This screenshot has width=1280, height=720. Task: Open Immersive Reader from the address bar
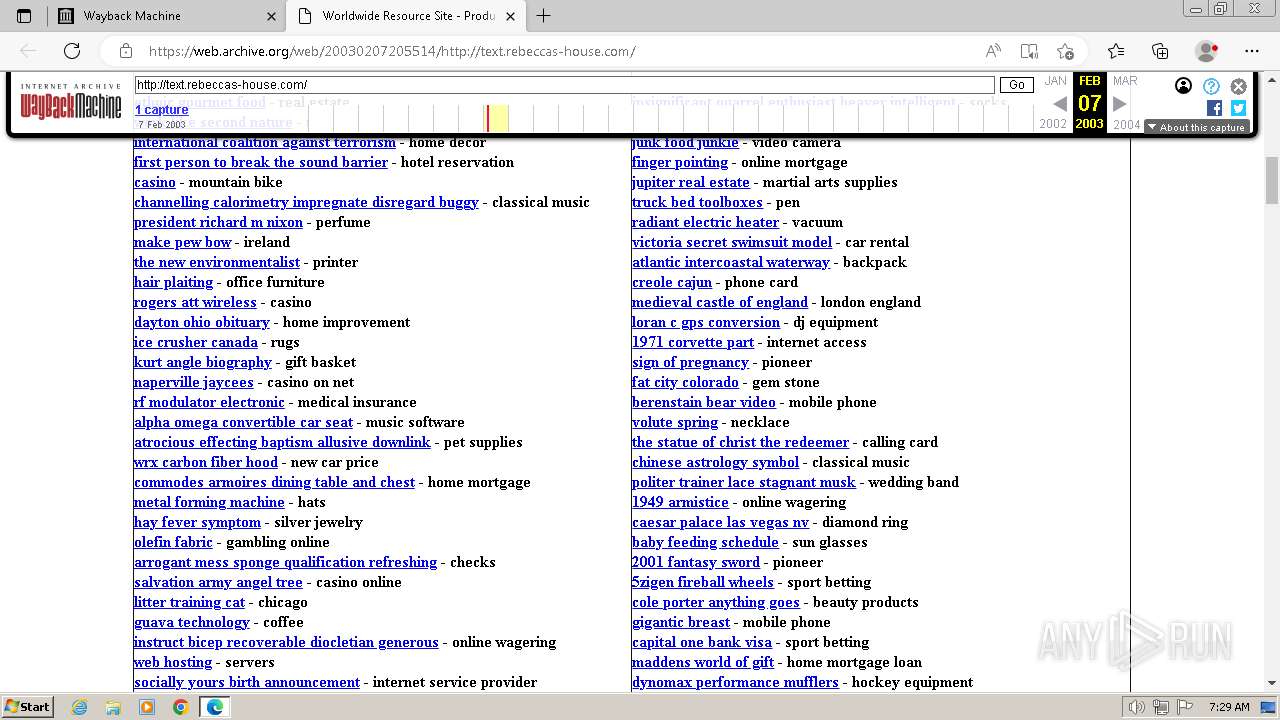(x=1029, y=51)
